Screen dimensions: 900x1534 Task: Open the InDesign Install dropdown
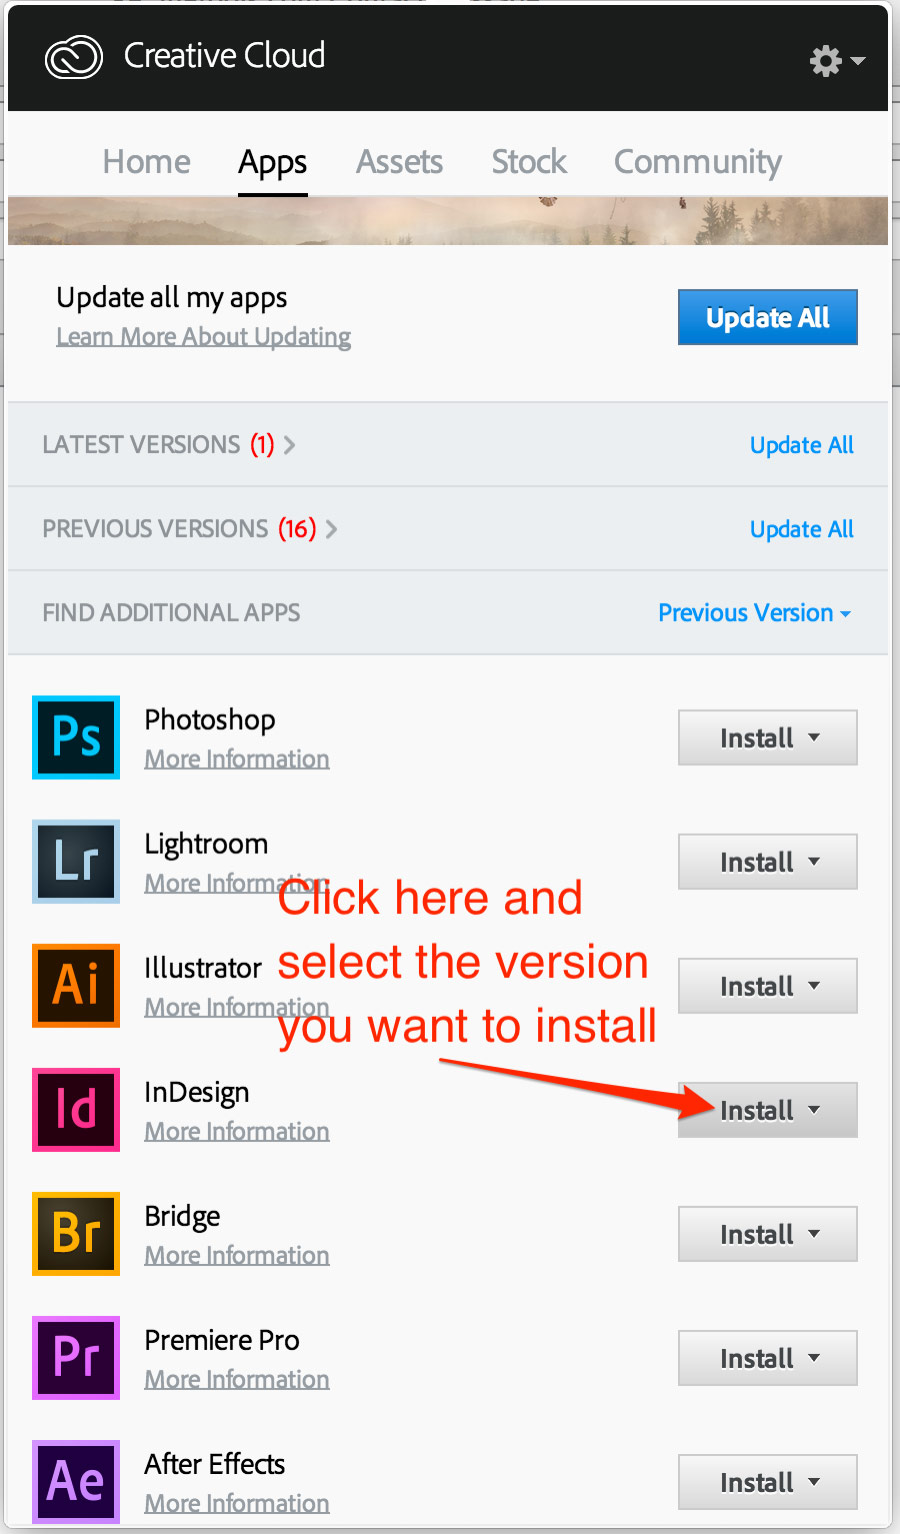[768, 1110]
